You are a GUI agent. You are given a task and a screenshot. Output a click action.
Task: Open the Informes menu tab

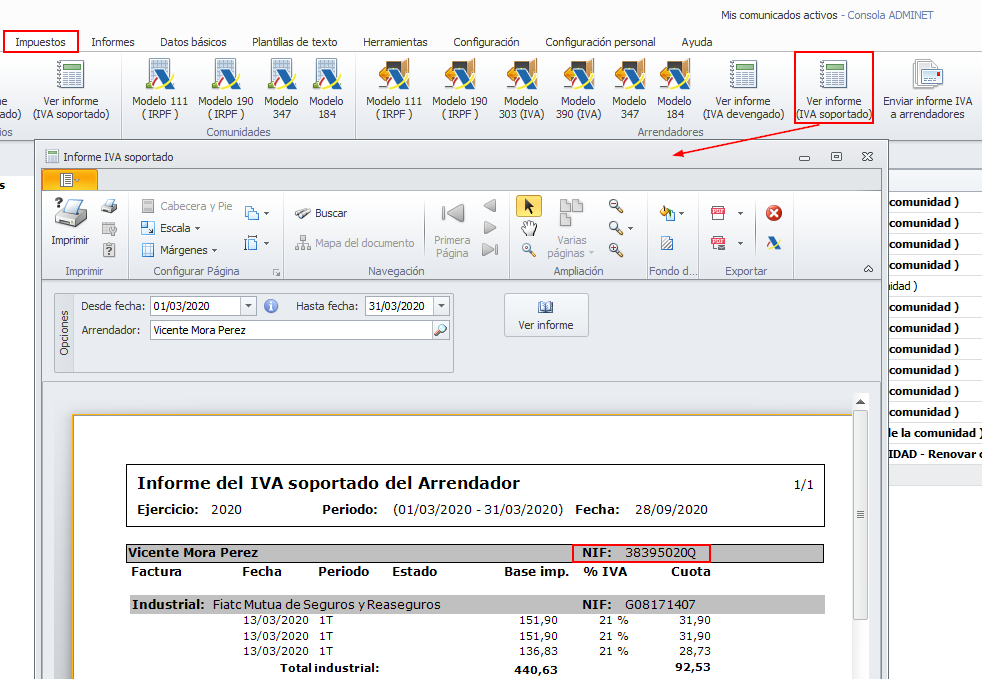tap(113, 42)
